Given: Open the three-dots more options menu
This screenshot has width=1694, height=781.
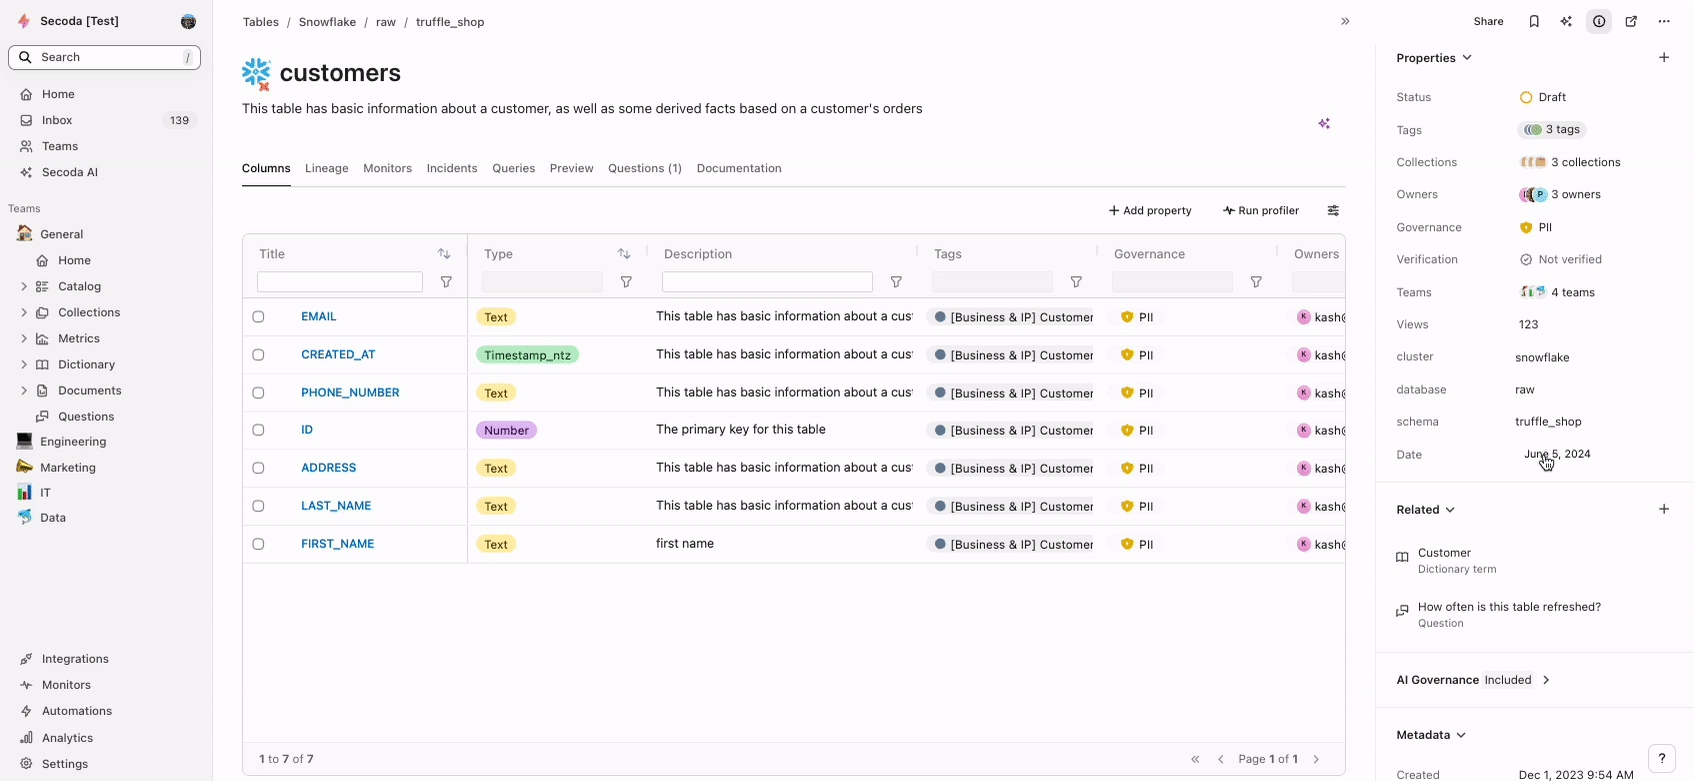Looking at the screenshot, I should pyautogui.click(x=1664, y=21).
